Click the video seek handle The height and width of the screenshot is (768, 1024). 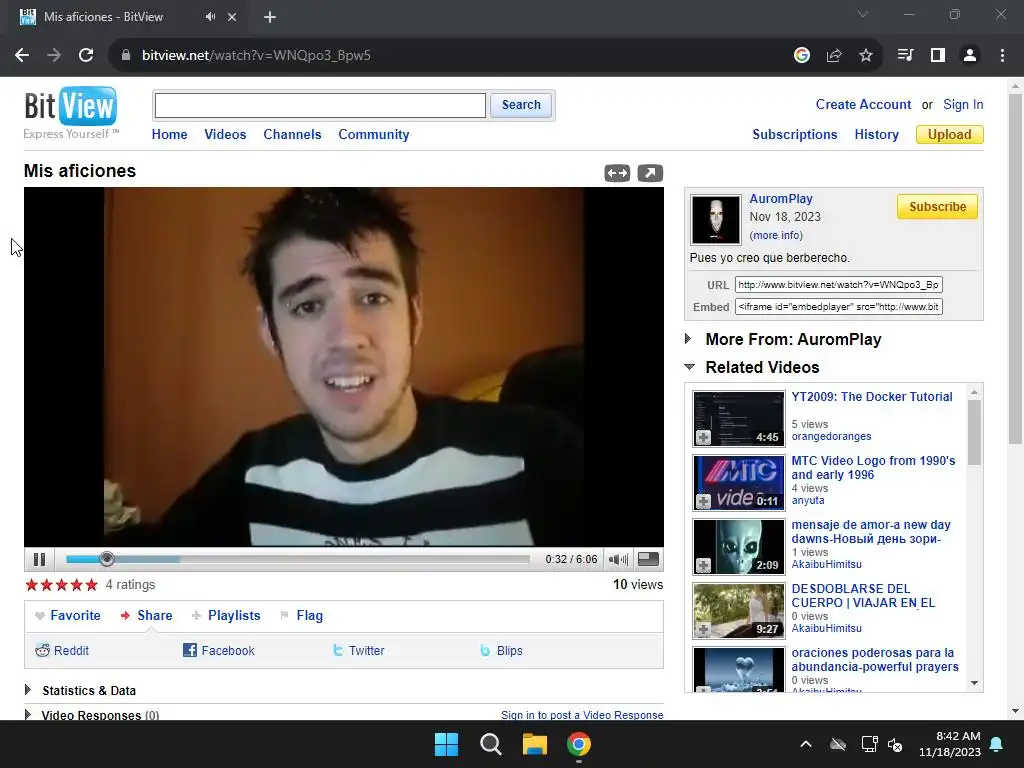click(107, 559)
